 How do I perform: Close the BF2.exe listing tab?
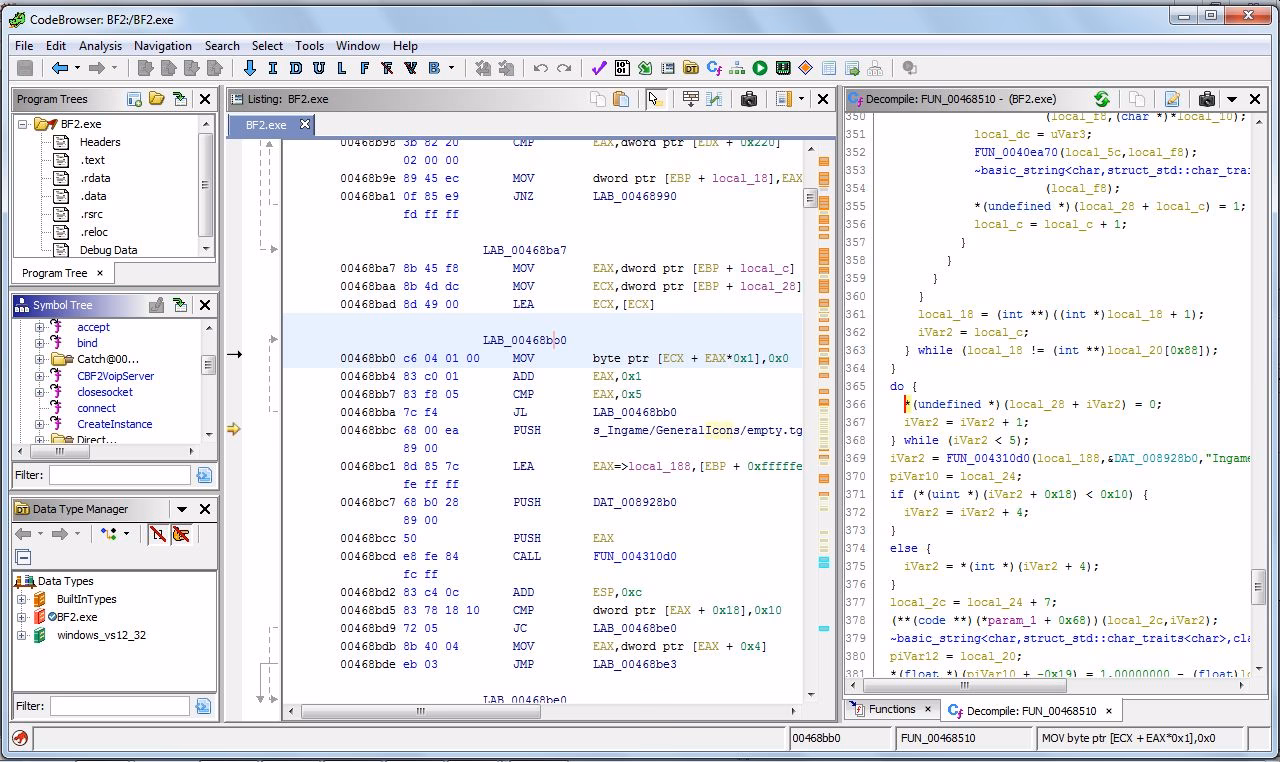pos(305,124)
